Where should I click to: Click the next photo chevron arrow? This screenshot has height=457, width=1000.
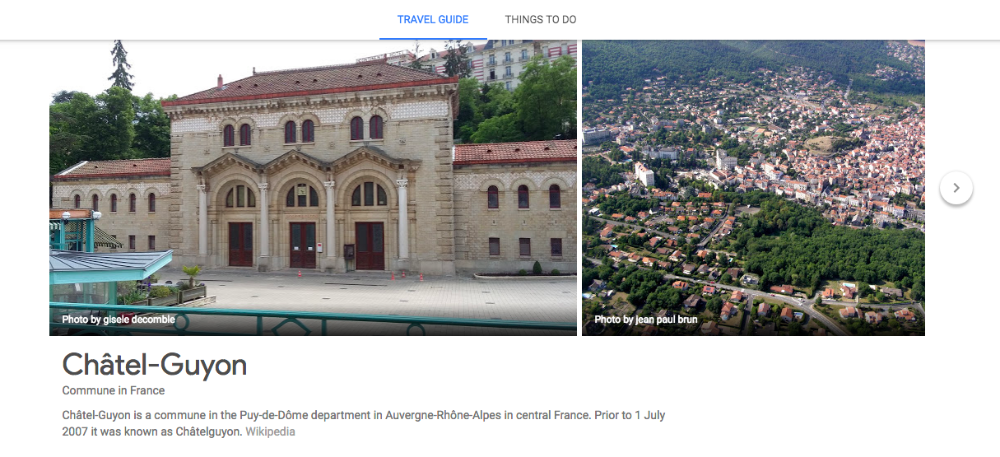(956, 188)
